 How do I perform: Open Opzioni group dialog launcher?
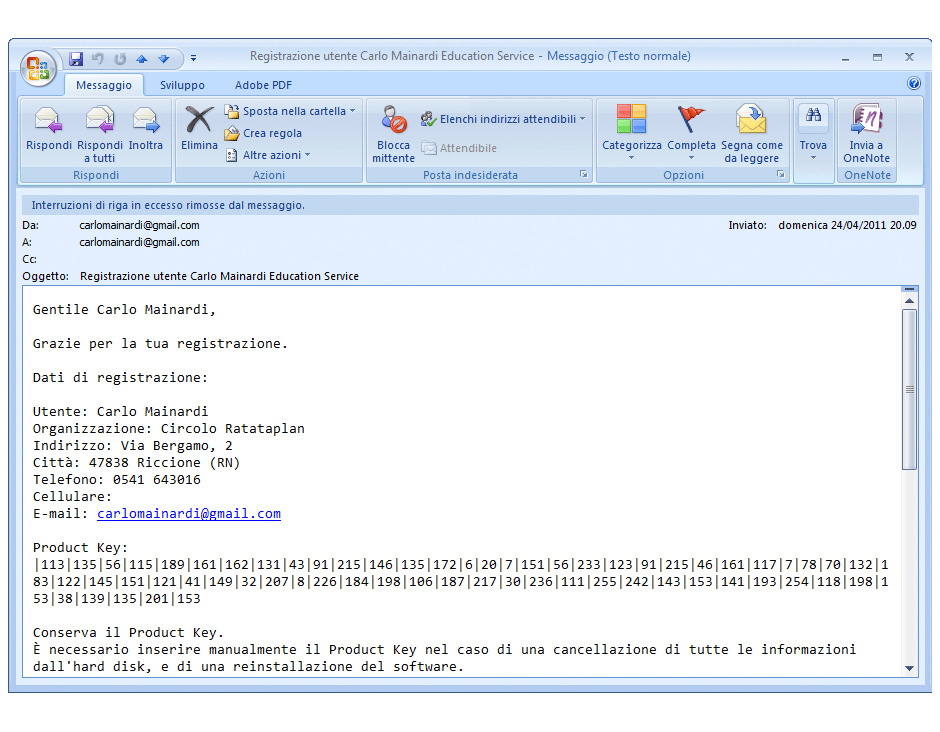[x=781, y=174]
